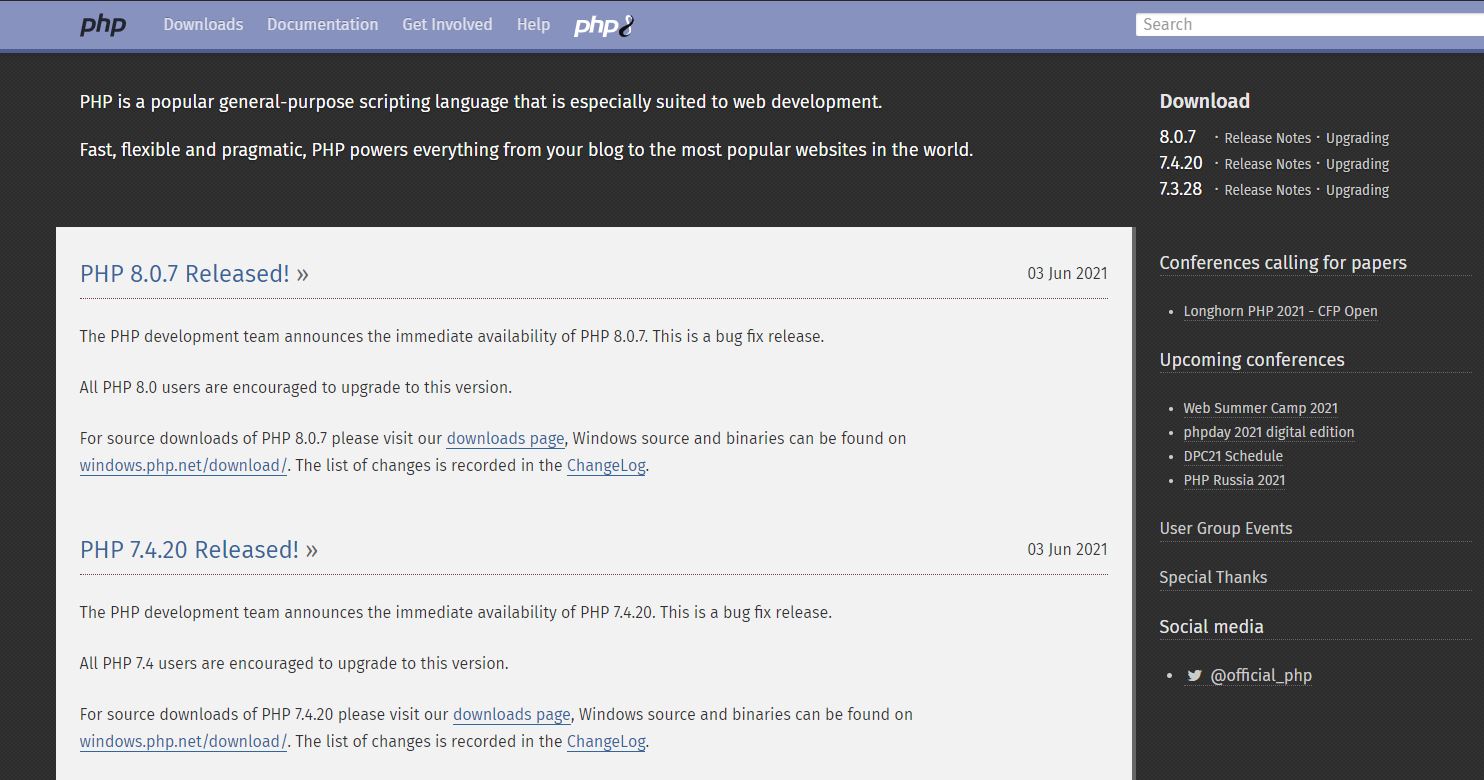This screenshot has height=780, width=1484.
Task: Open the Documentation menu
Action: (x=323, y=25)
